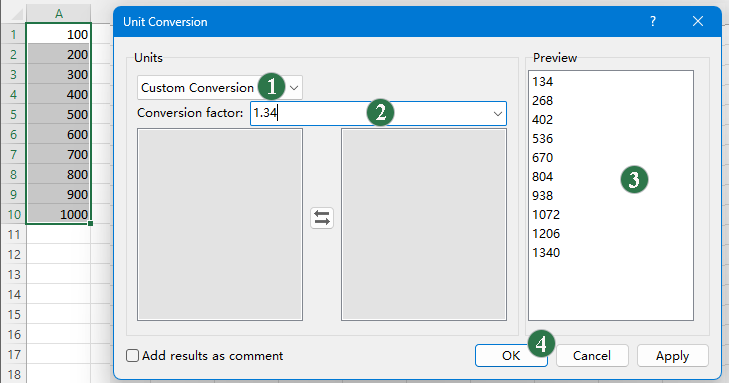The image size is (729, 383).
Task: Open the Custom Conversion units dropdown
Action: coord(220,87)
